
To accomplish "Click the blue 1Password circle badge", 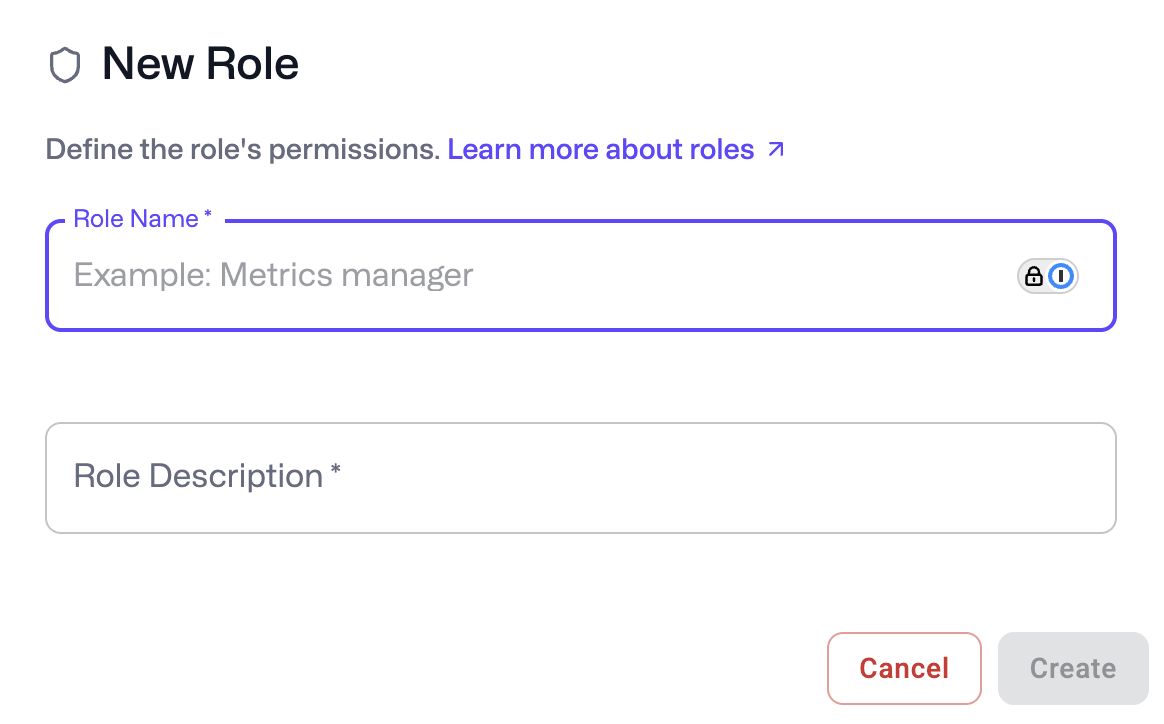I will (1063, 276).
